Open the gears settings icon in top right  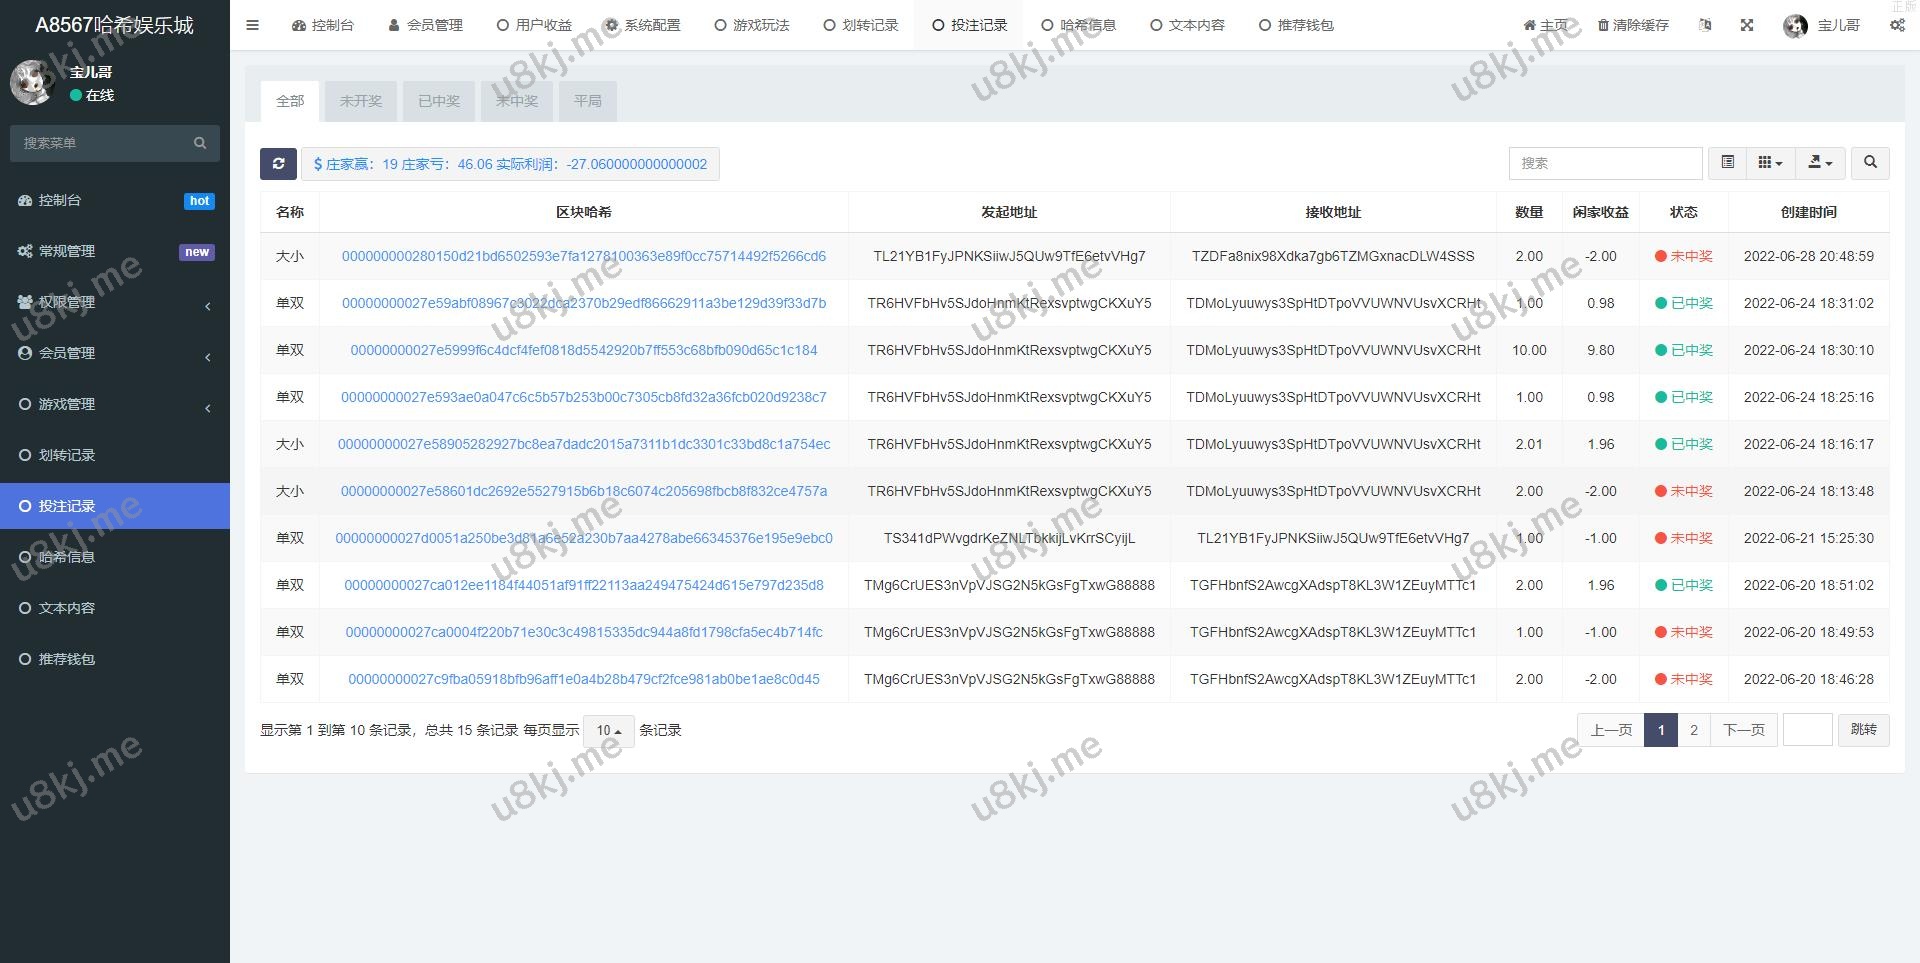coord(1897,25)
